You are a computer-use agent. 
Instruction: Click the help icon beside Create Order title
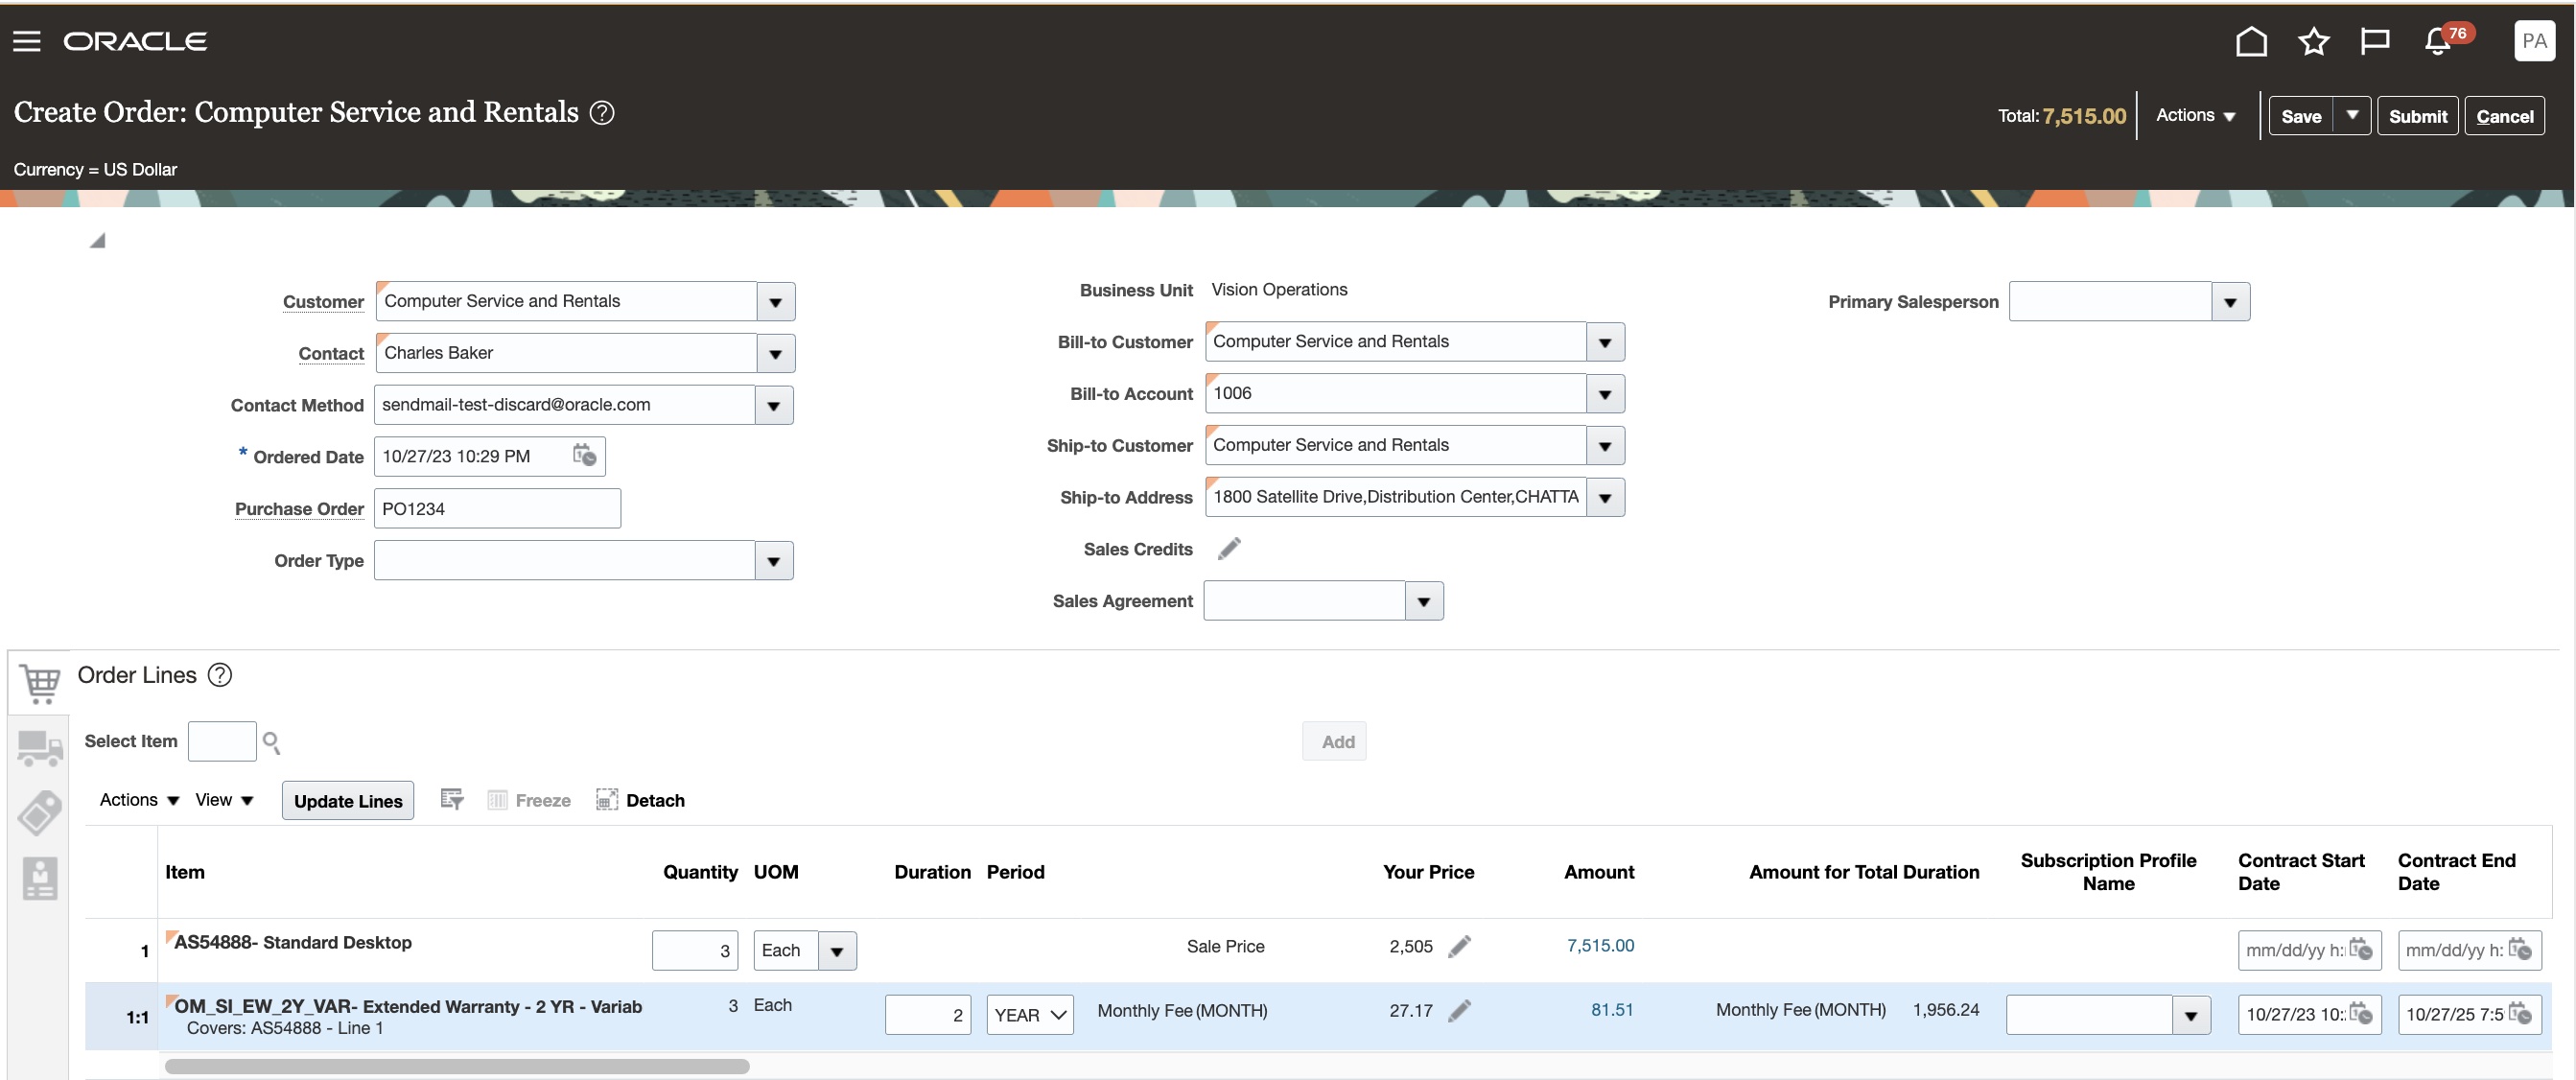click(x=602, y=112)
